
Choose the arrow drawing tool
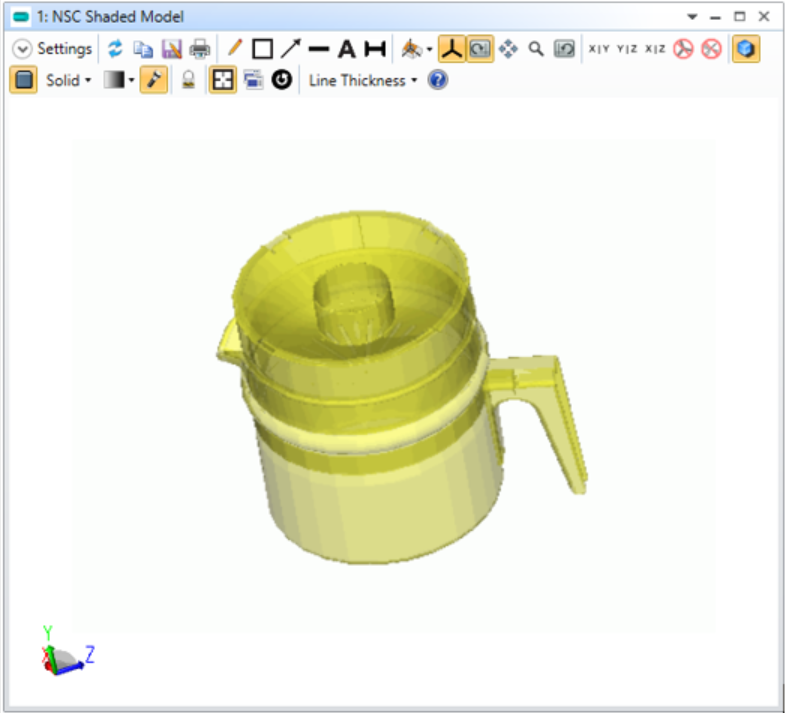point(290,48)
